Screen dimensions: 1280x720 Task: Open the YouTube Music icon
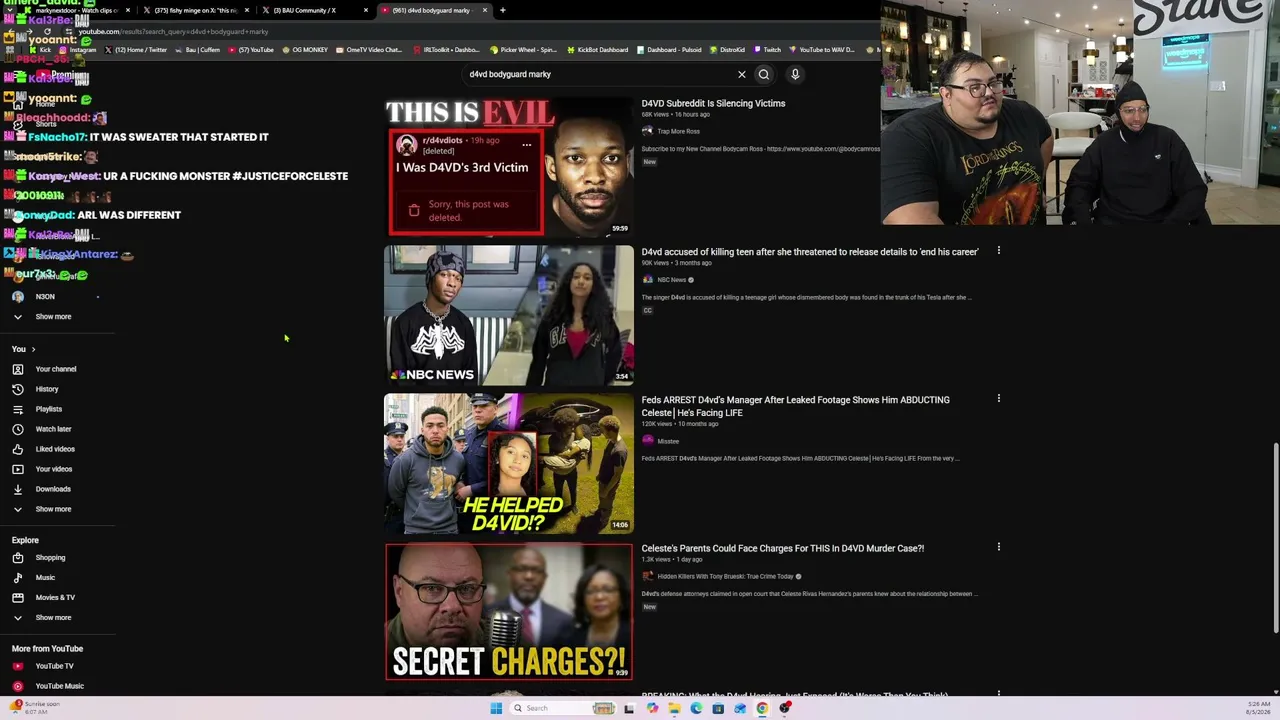tap(17, 686)
